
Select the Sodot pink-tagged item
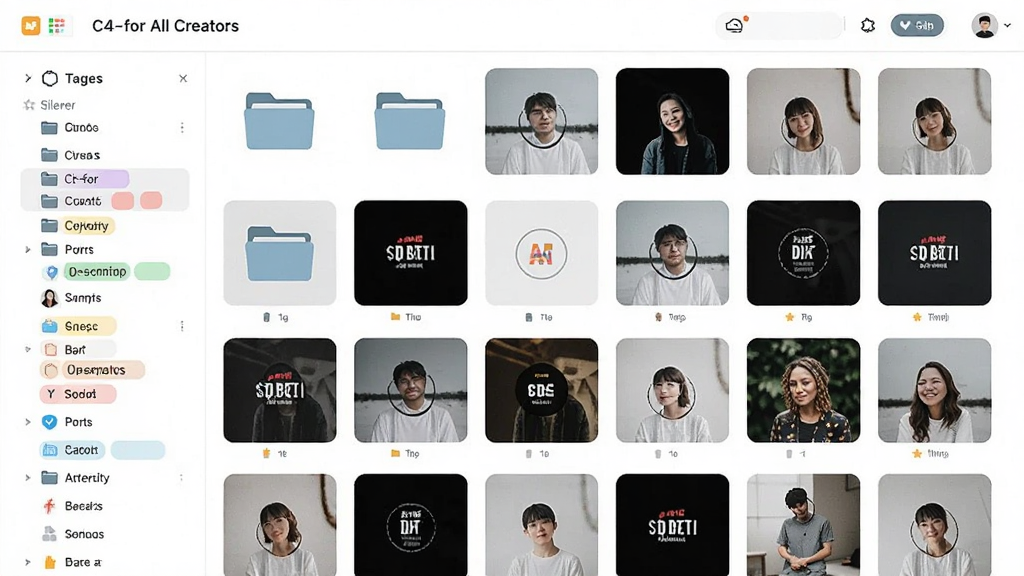pos(78,394)
